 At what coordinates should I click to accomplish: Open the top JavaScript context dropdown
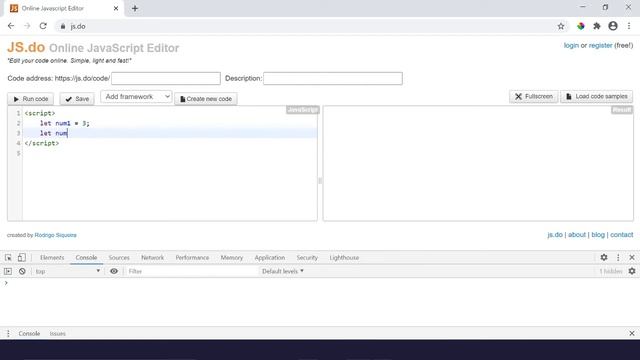67,271
